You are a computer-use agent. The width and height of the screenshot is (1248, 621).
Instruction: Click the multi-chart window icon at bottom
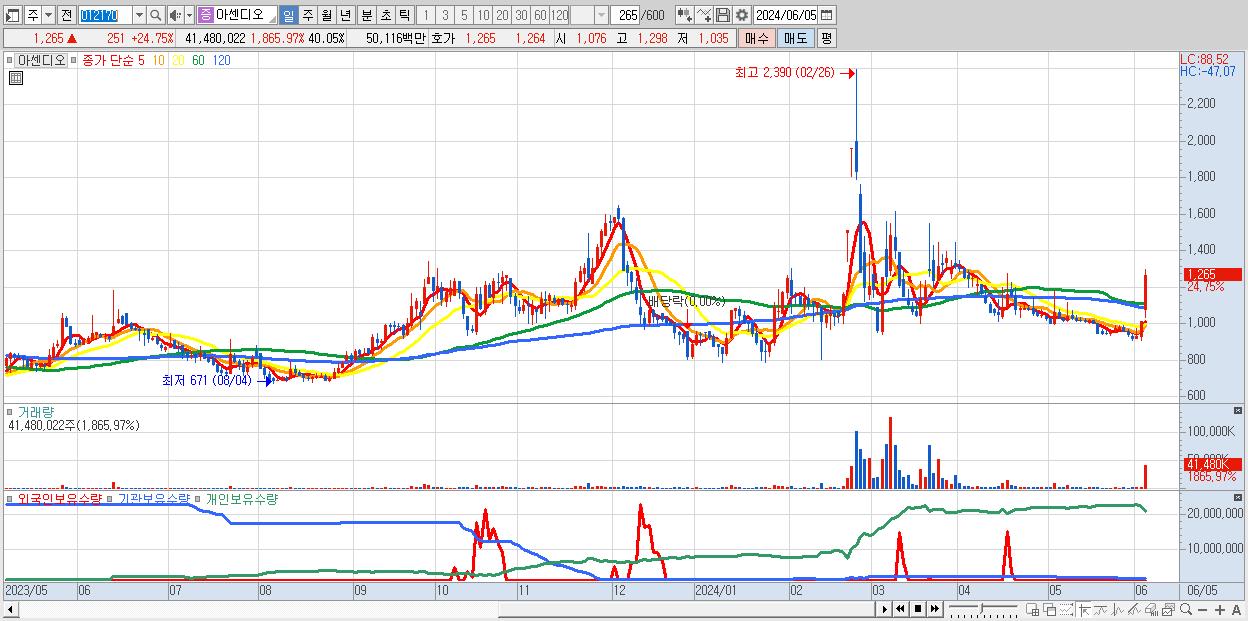coord(1033,609)
